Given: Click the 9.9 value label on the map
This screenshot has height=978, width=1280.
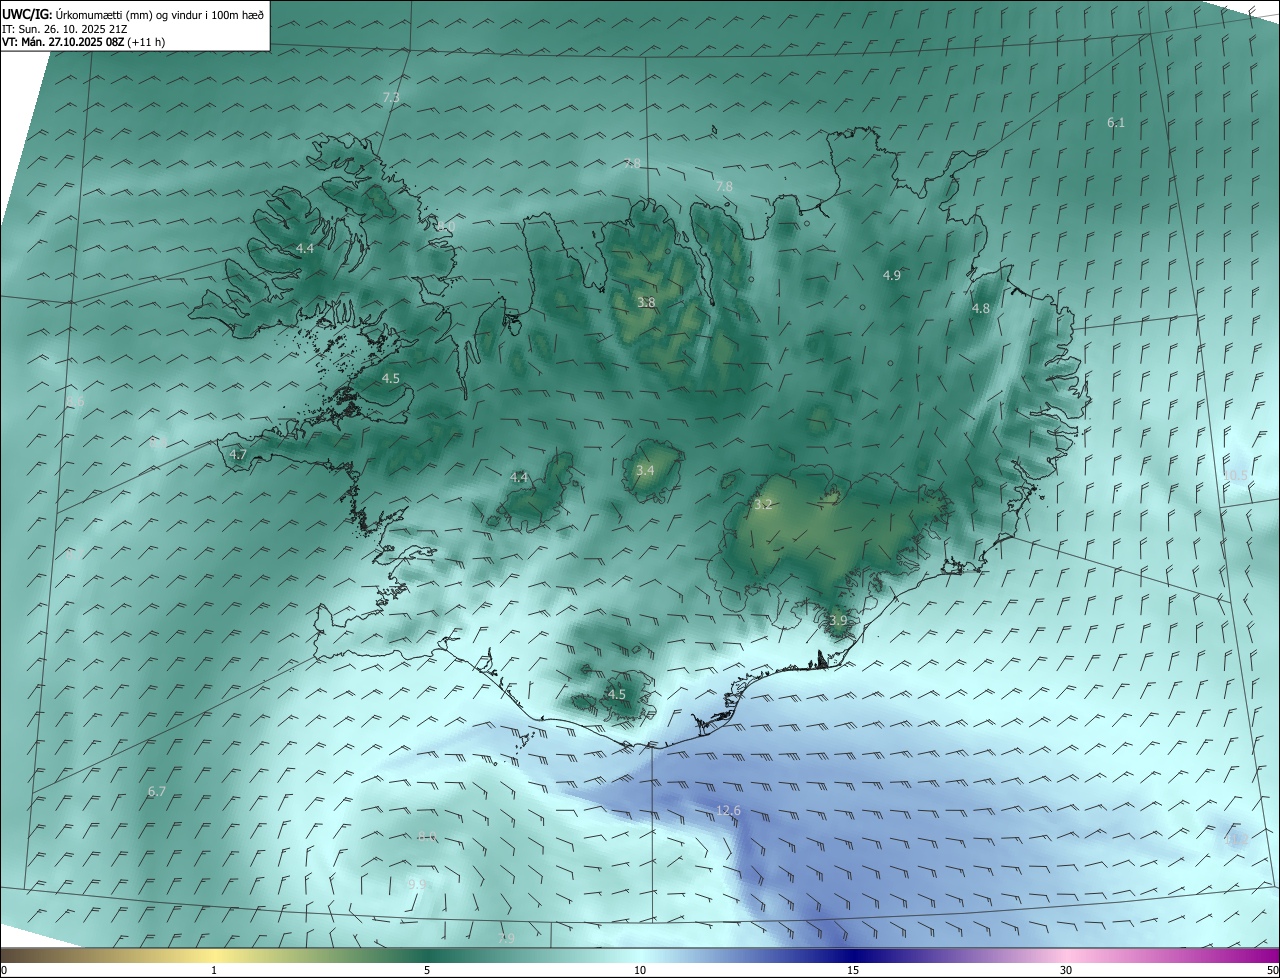Looking at the screenshot, I should (417, 885).
